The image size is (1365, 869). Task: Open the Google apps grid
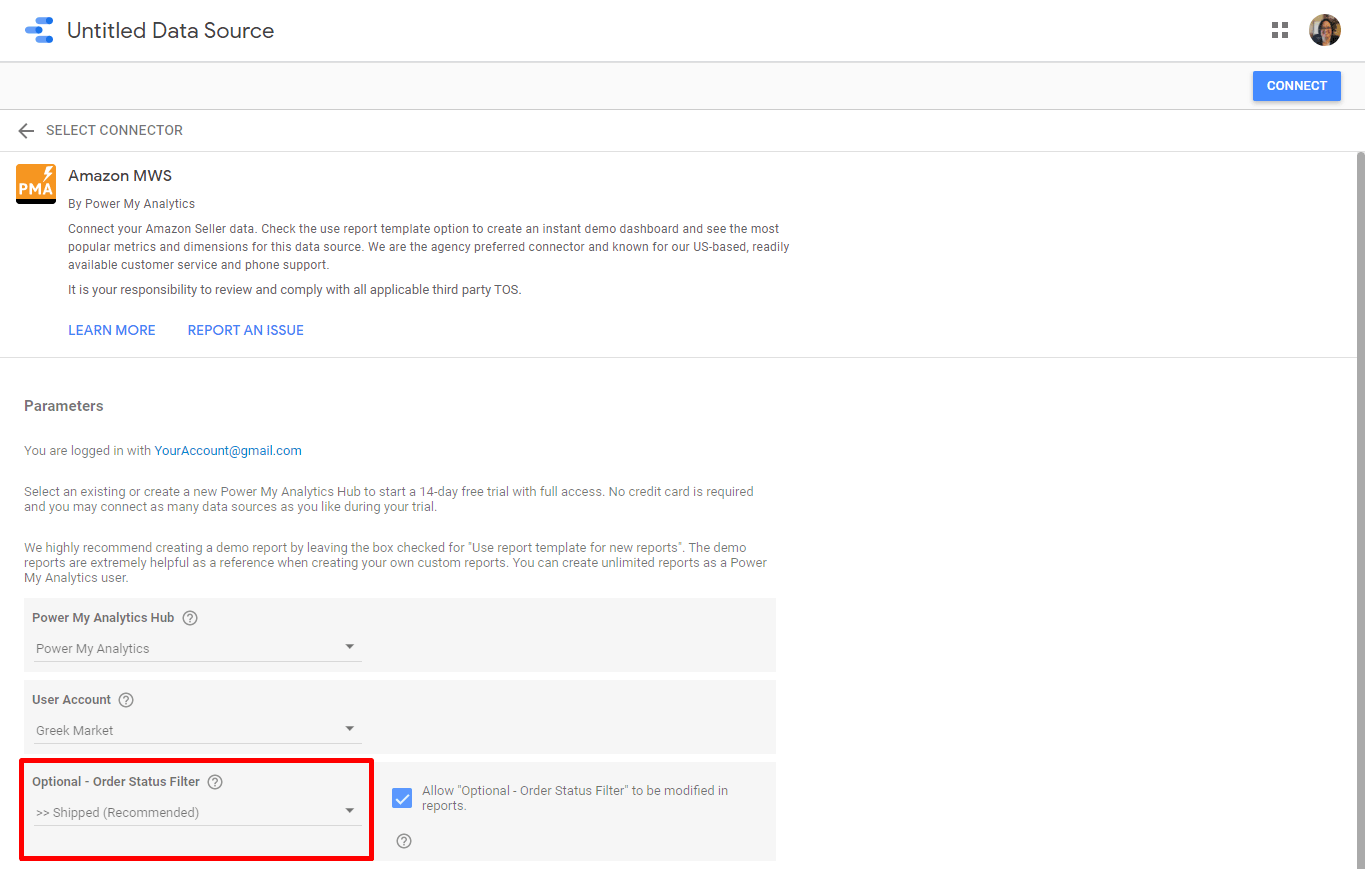click(x=1280, y=30)
